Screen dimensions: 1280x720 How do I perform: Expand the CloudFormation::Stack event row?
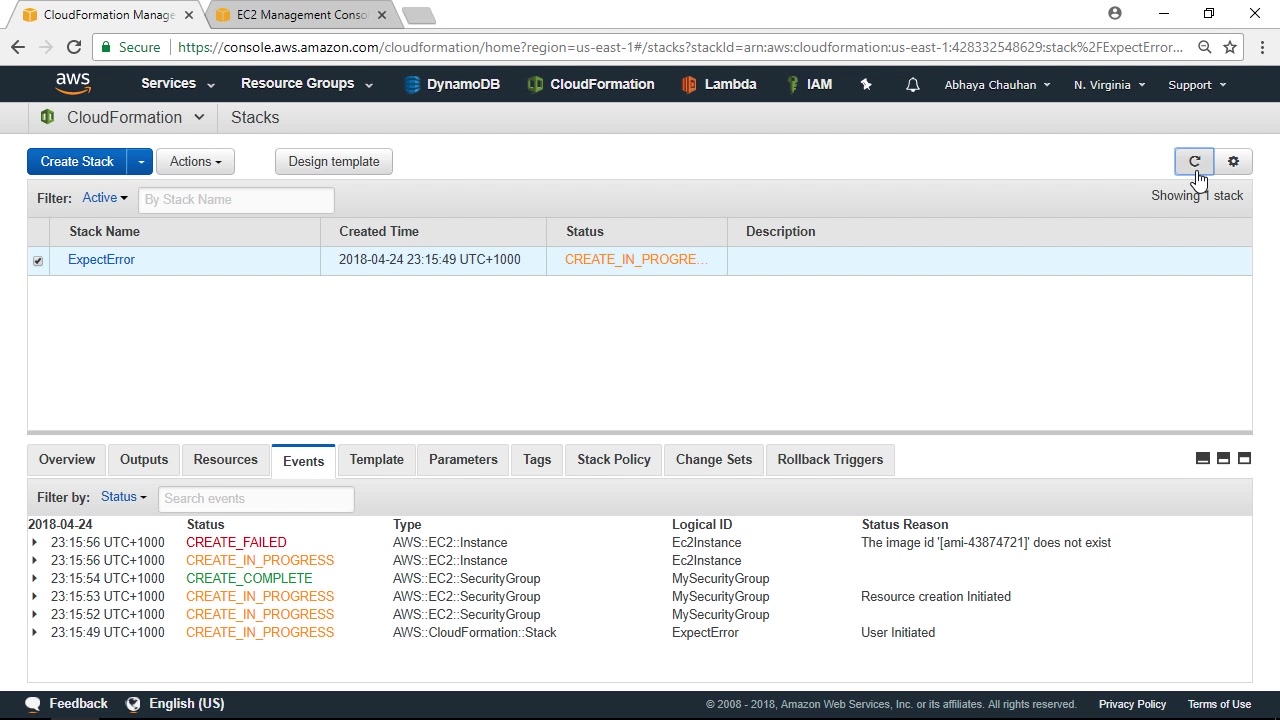click(35, 633)
